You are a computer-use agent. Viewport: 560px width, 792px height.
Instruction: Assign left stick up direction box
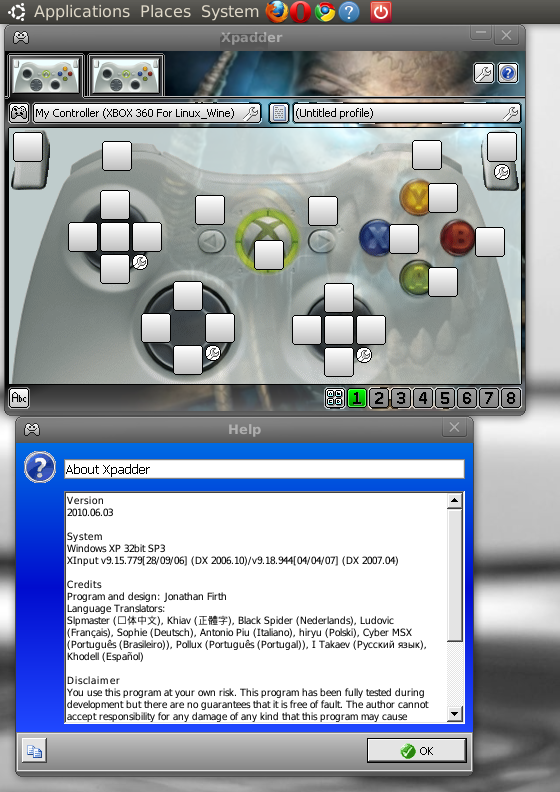[115, 205]
